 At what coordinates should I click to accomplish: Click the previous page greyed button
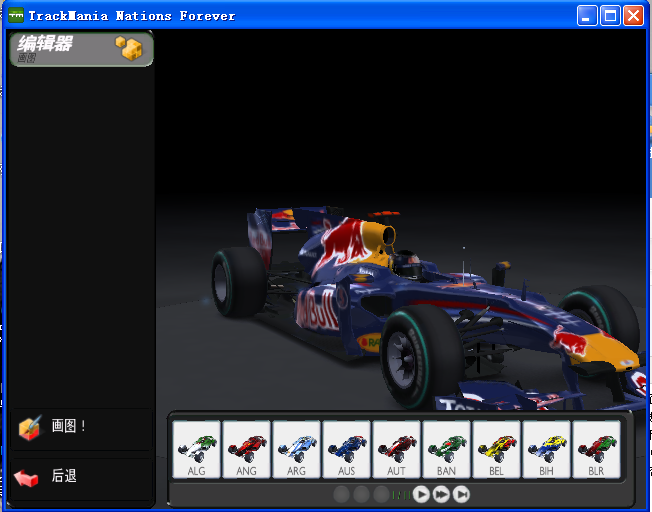pos(381,495)
